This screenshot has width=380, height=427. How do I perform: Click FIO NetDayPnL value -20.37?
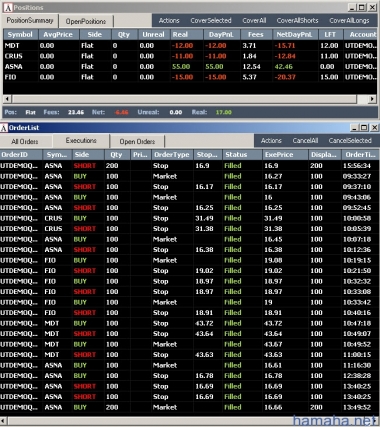[x=285, y=77]
